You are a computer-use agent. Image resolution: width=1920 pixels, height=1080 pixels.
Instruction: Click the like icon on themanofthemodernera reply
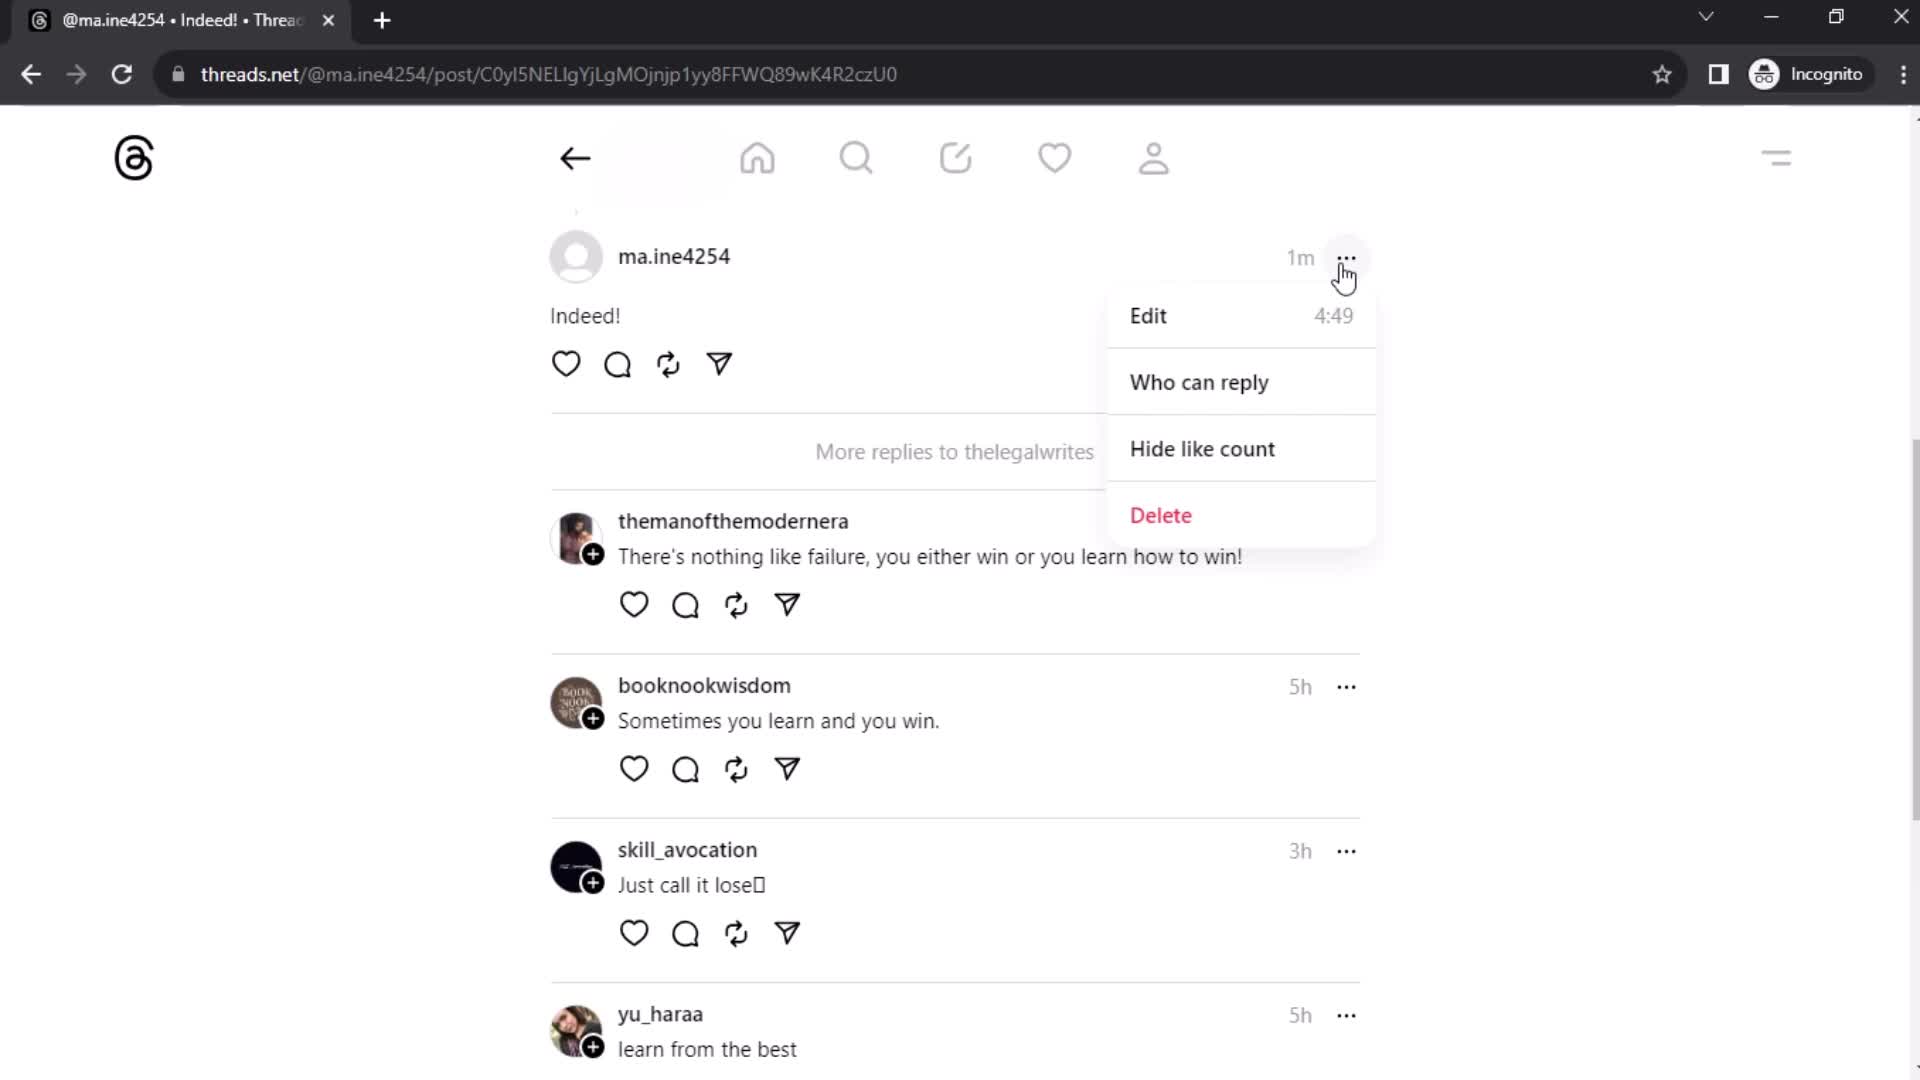point(634,604)
